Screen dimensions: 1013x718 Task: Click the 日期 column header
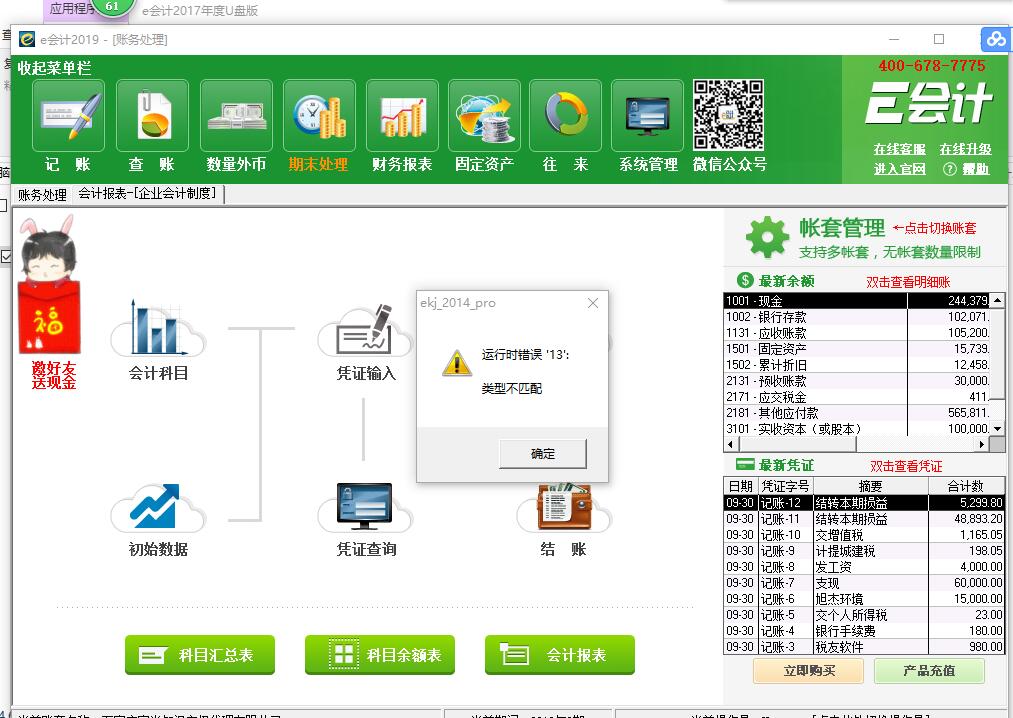[740, 486]
